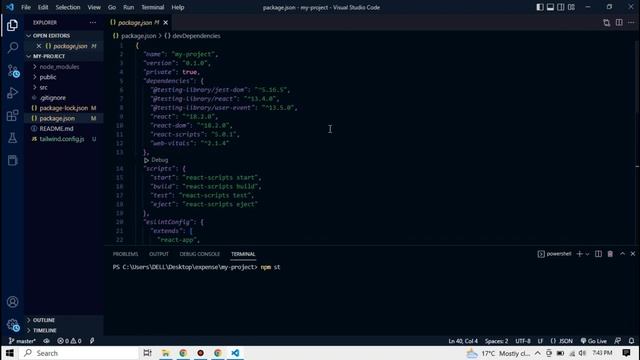Open package-lock.json in explorer

tap(64, 108)
